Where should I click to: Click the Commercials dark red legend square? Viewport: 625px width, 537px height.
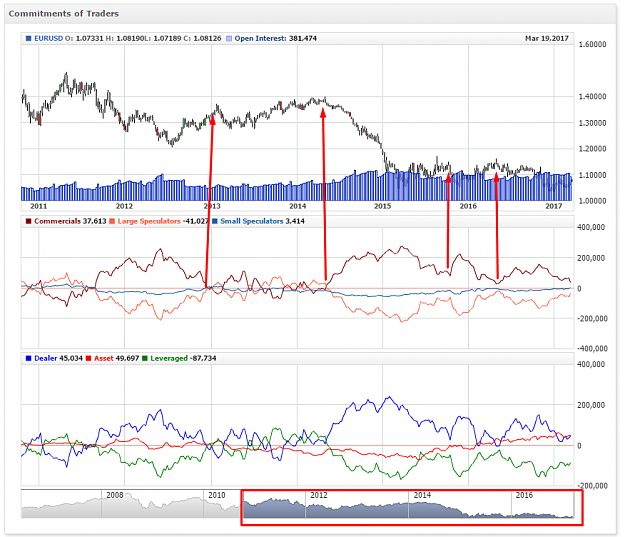point(28,221)
